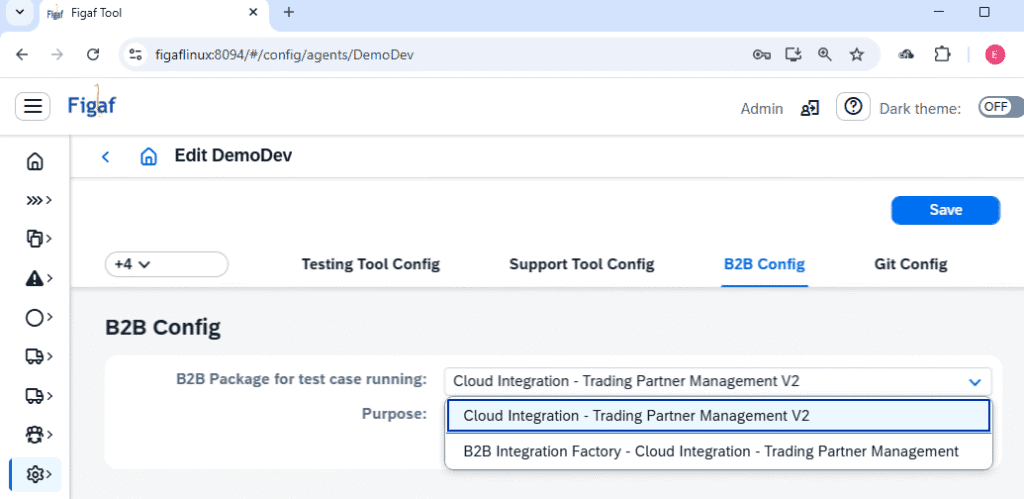Click the logout icon next to Admin

coord(810,108)
